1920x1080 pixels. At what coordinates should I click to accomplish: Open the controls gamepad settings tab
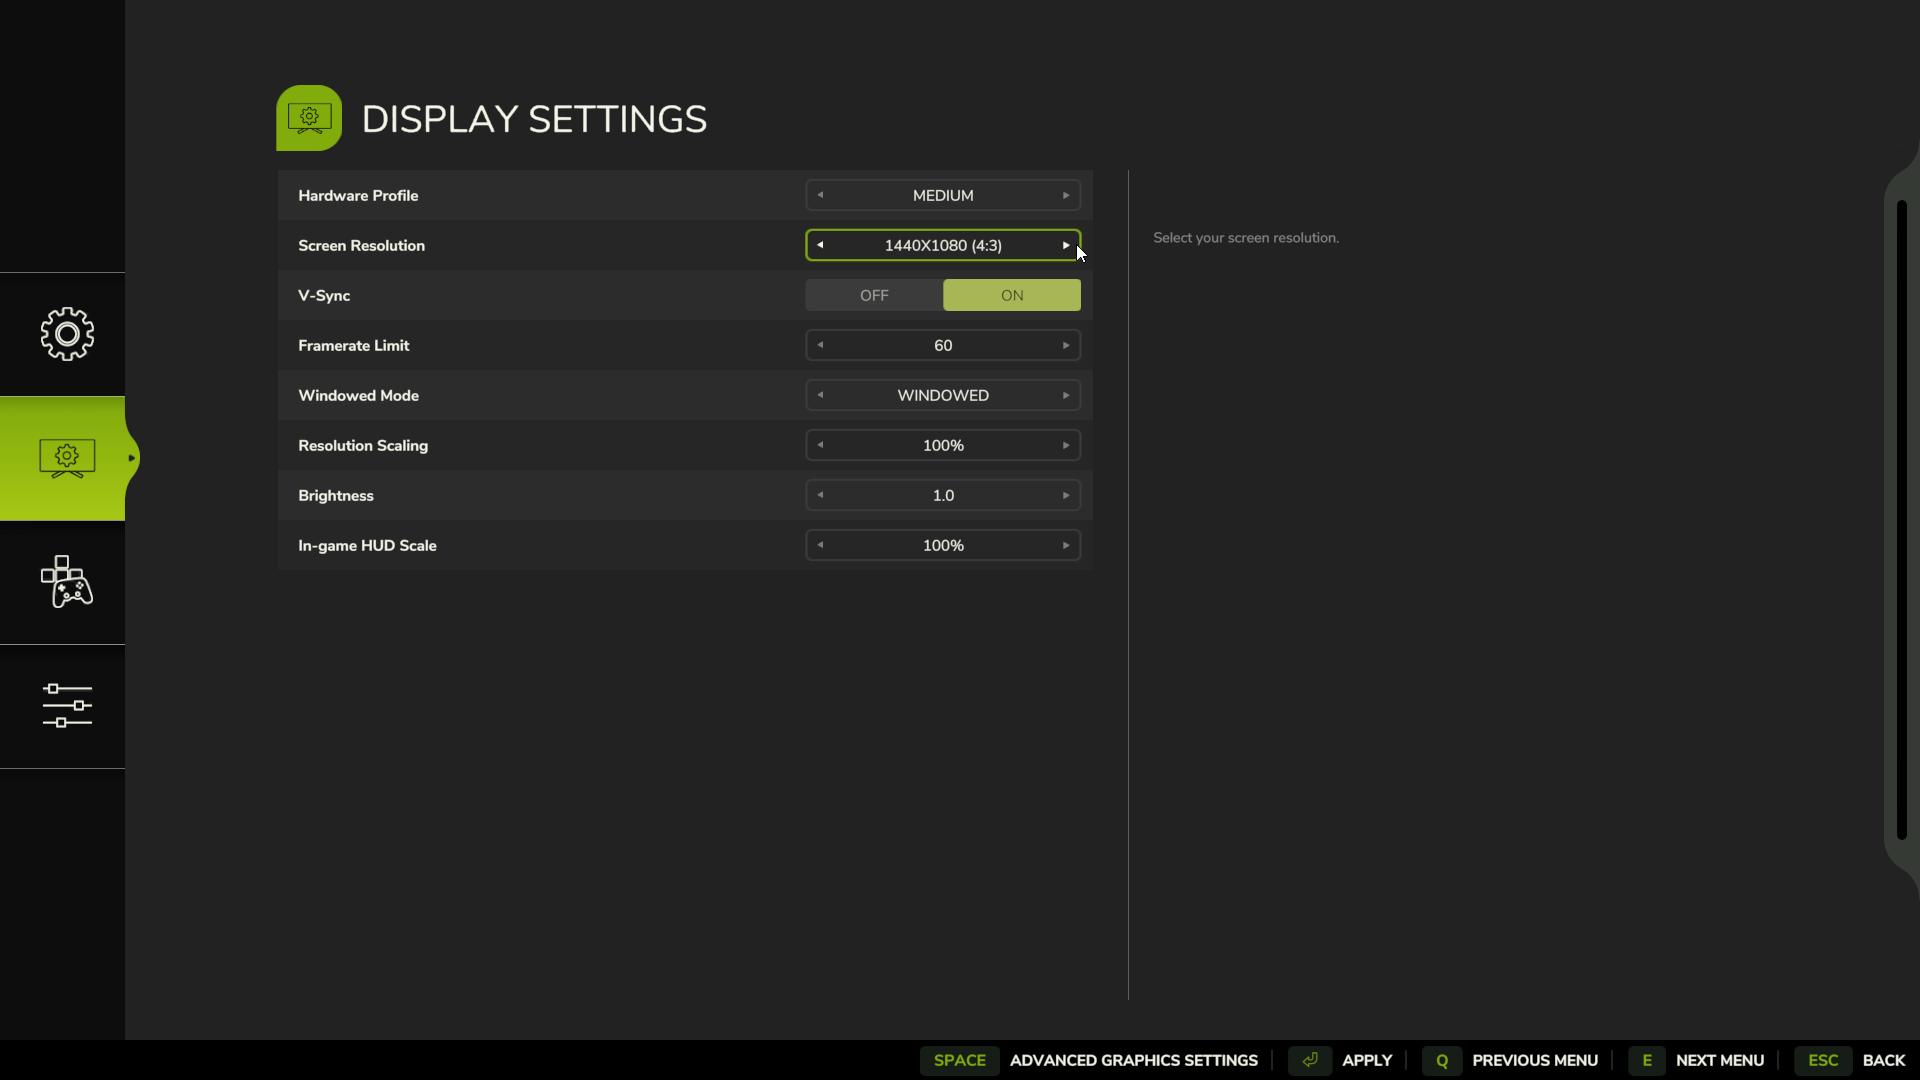pyautogui.click(x=67, y=582)
